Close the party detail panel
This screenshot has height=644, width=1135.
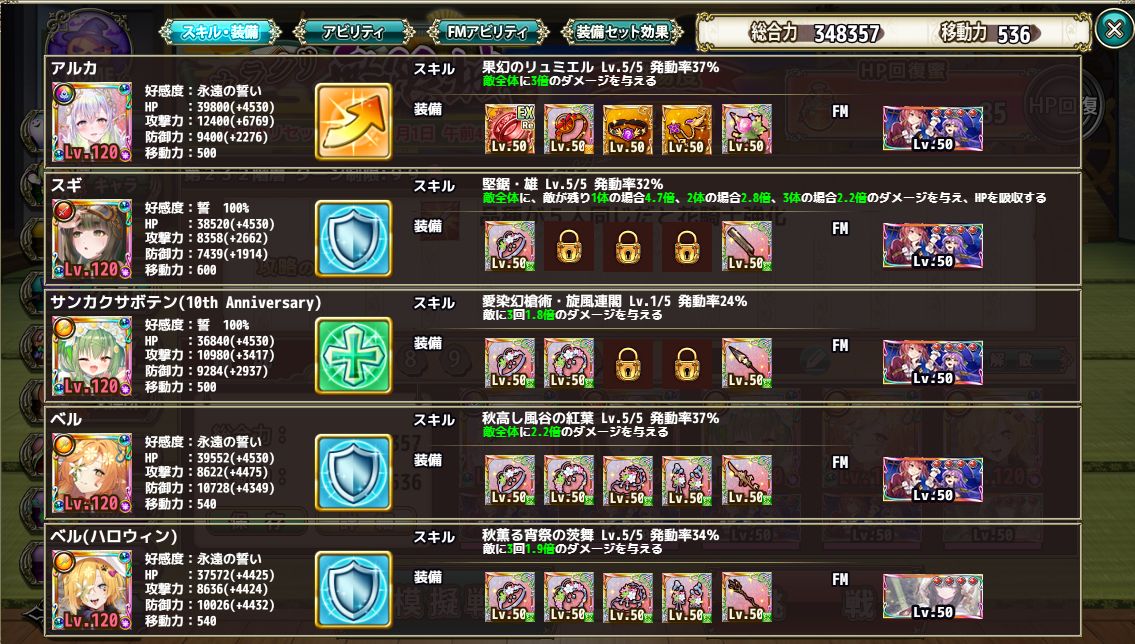[1114, 29]
